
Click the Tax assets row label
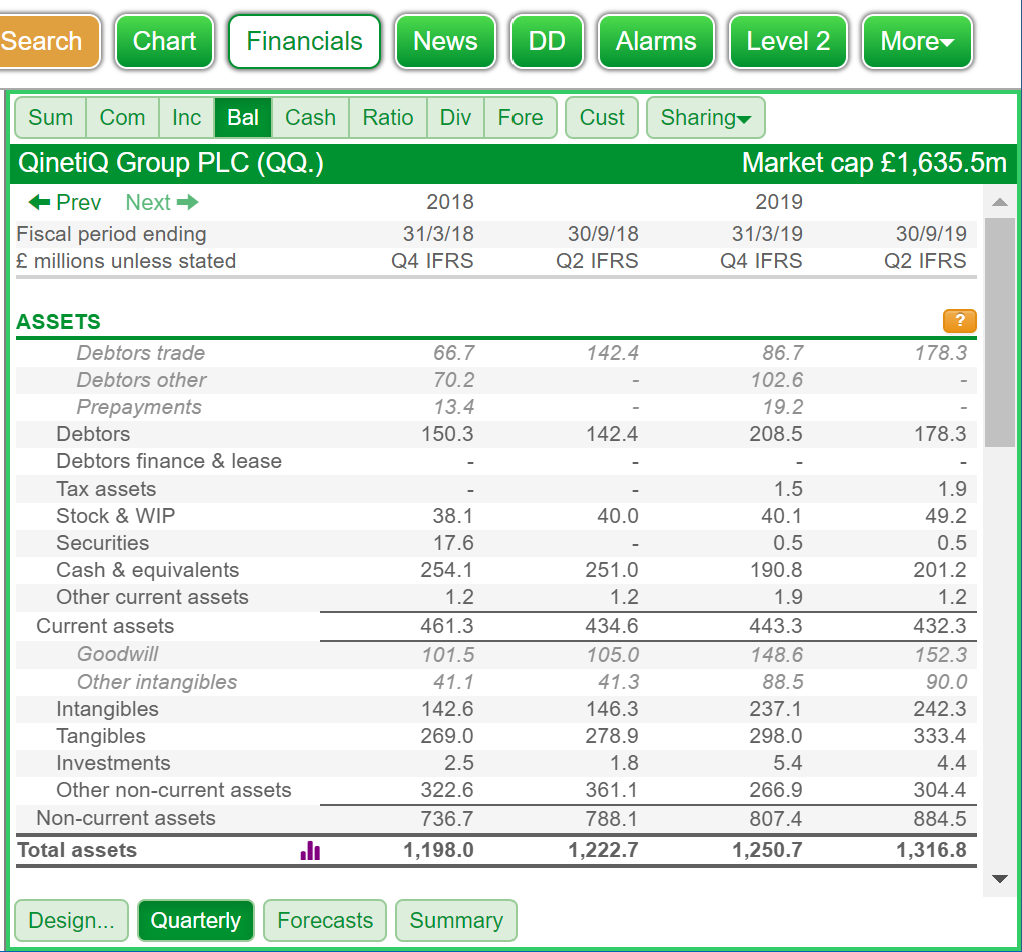[106, 489]
